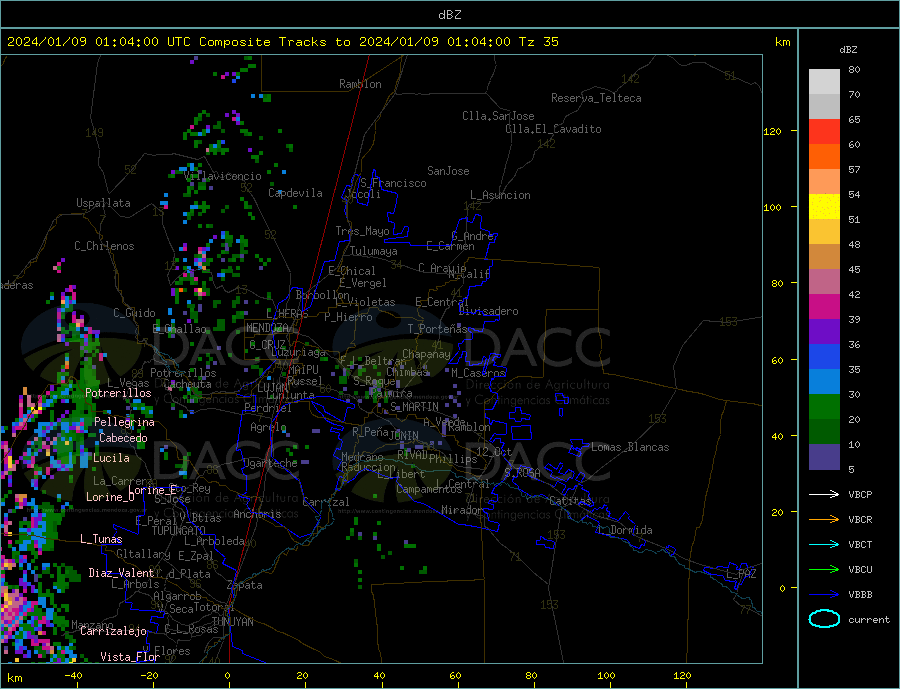Click the 'TUPUNGATO' map label

click(x=179, y=531)
